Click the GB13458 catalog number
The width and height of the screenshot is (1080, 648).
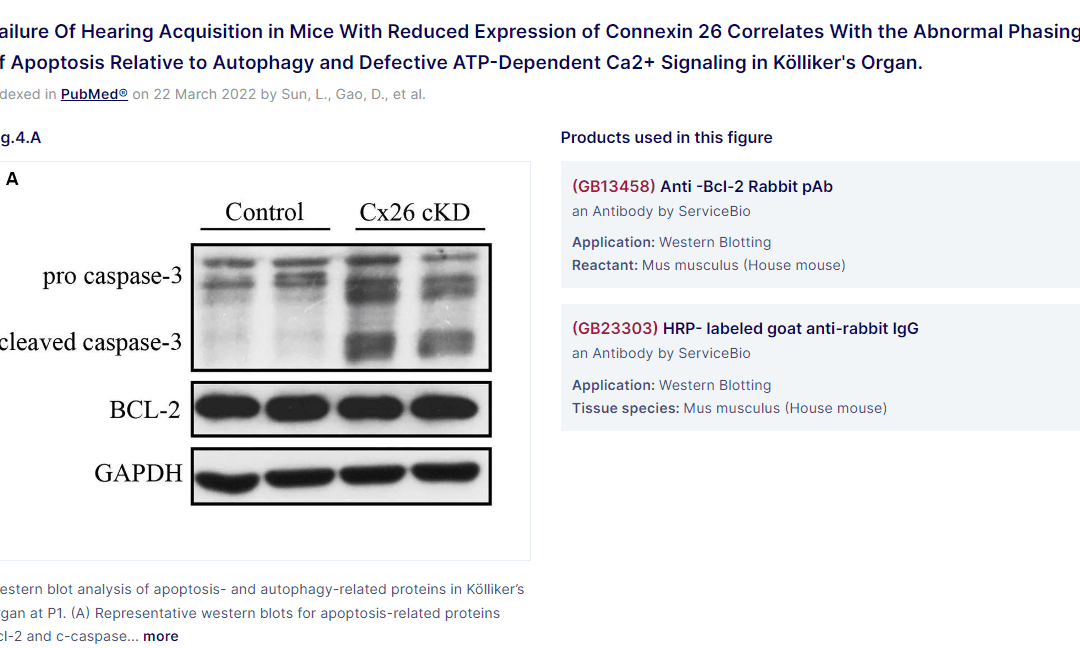coord(613,186)
